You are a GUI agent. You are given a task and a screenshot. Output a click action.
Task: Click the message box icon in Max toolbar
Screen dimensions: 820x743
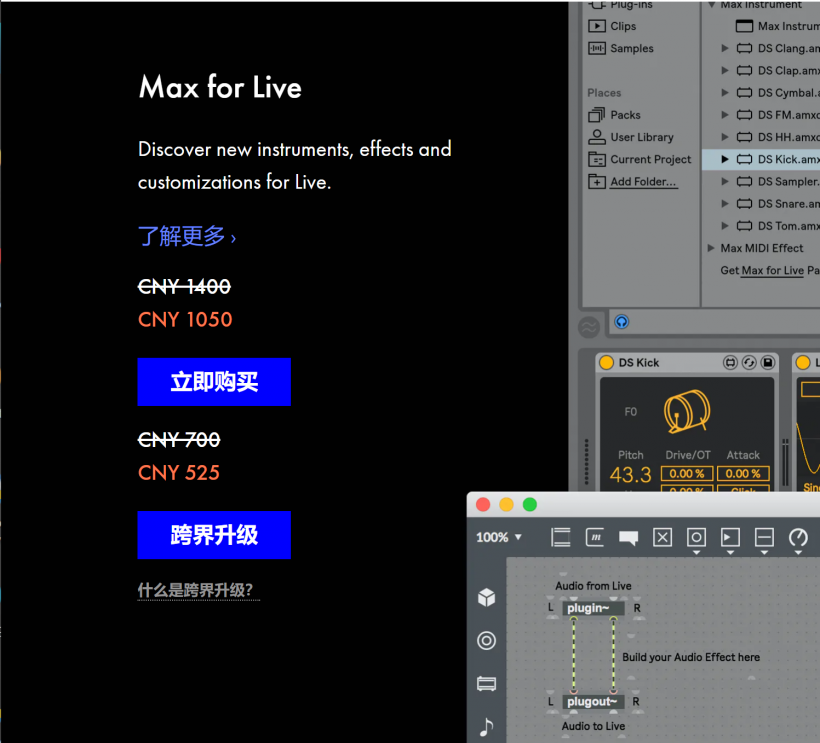(x=595, y=537)
